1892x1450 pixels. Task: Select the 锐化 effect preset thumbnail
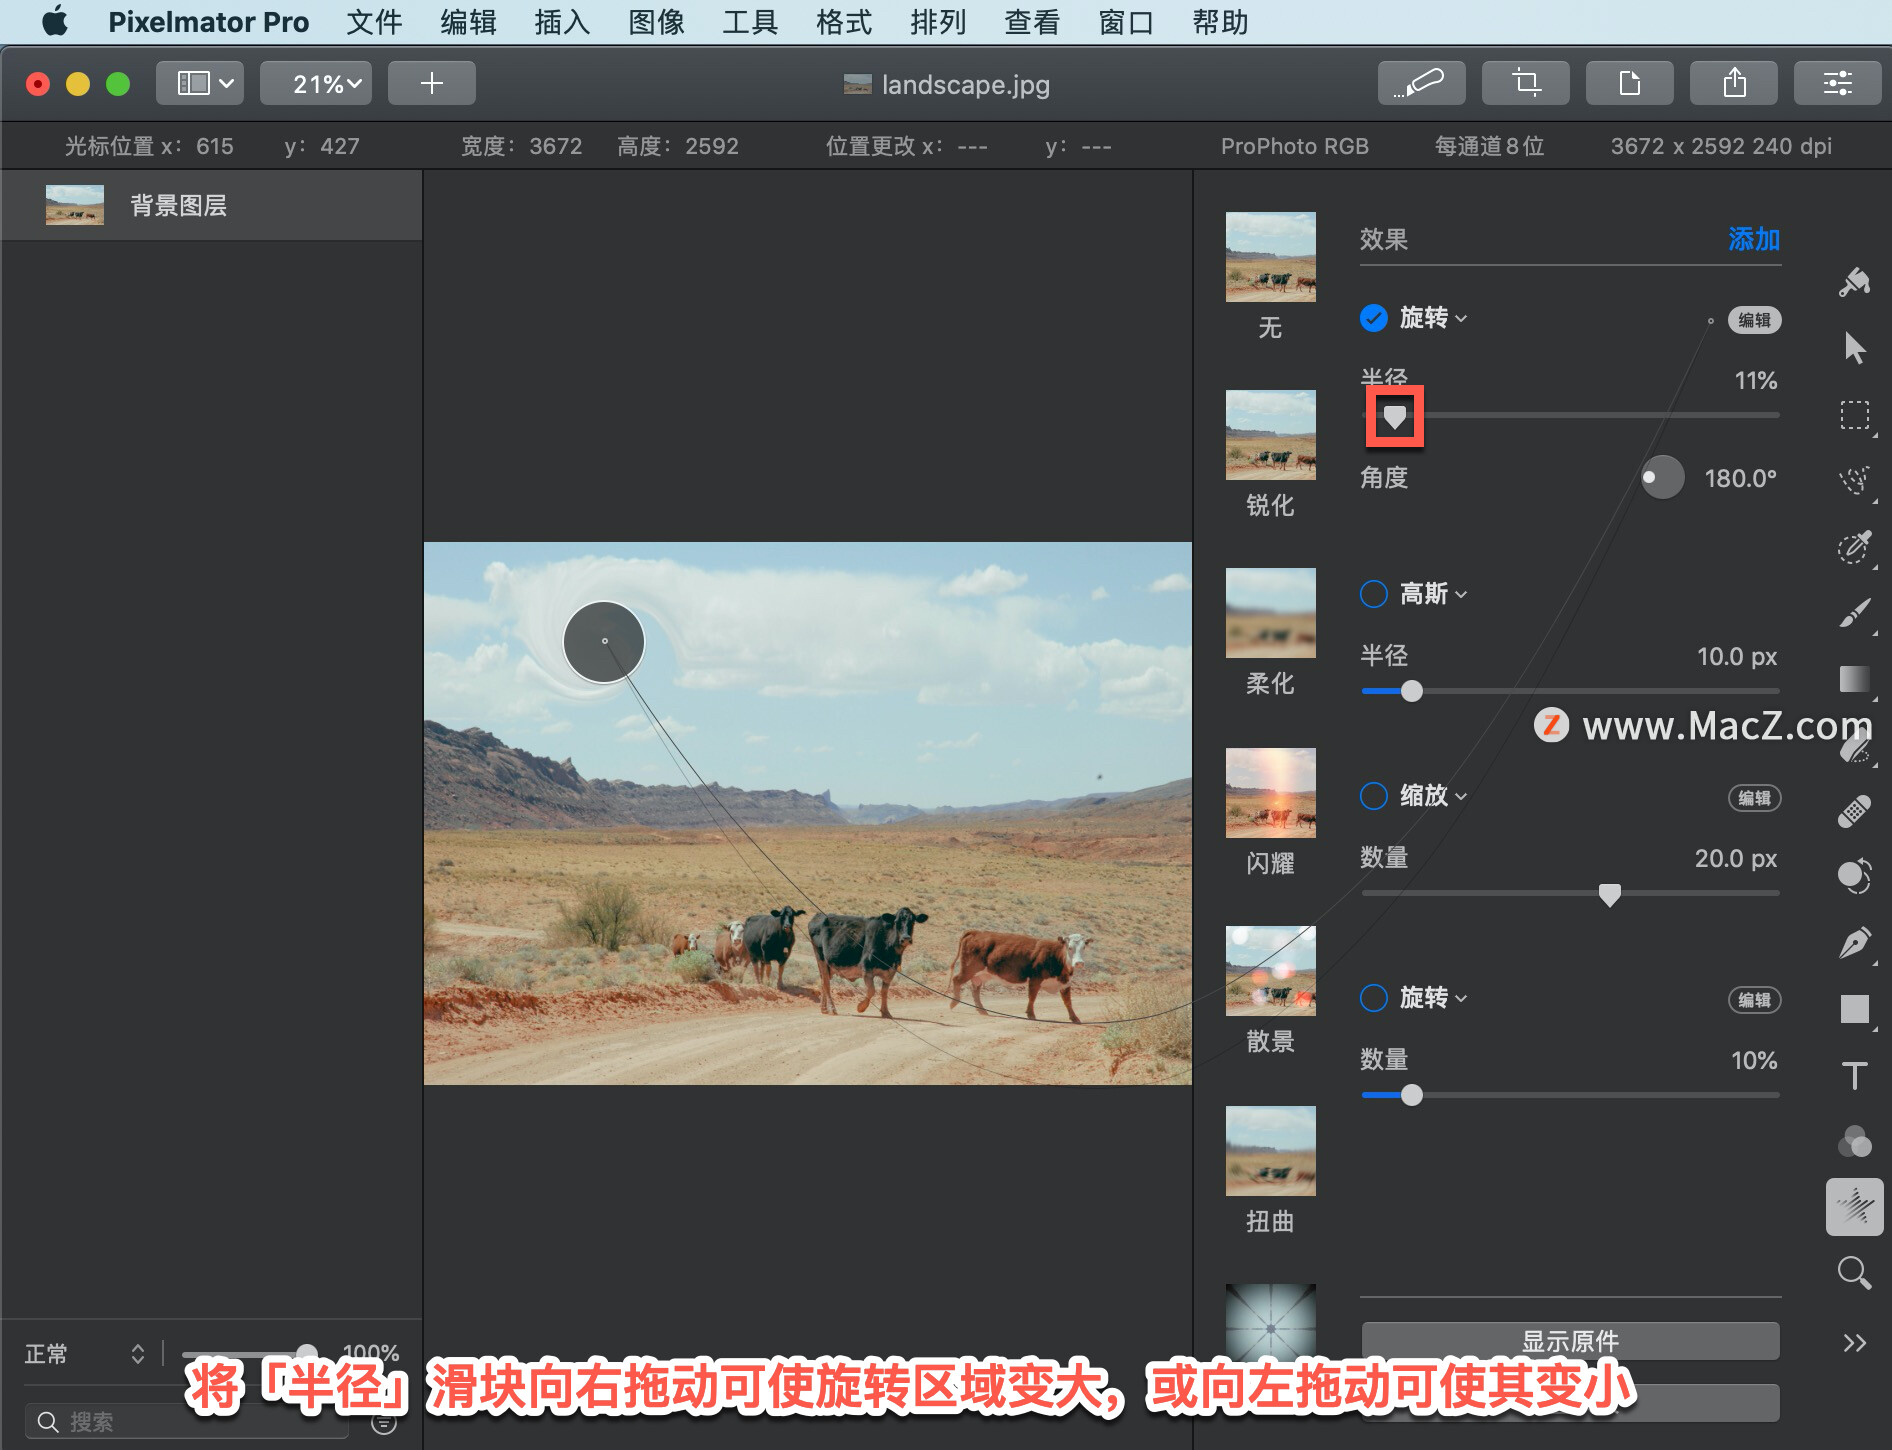(1270, 435)
